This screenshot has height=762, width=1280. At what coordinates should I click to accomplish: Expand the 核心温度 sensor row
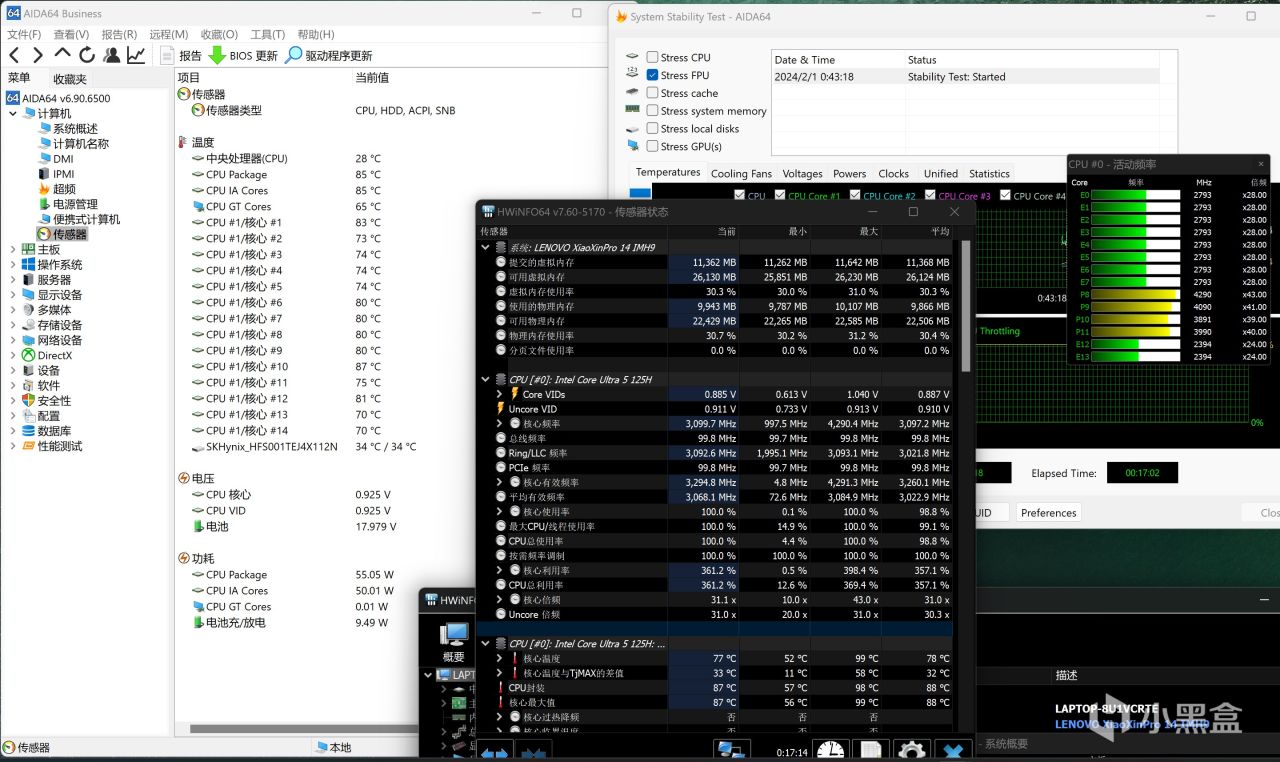(500, 658)
